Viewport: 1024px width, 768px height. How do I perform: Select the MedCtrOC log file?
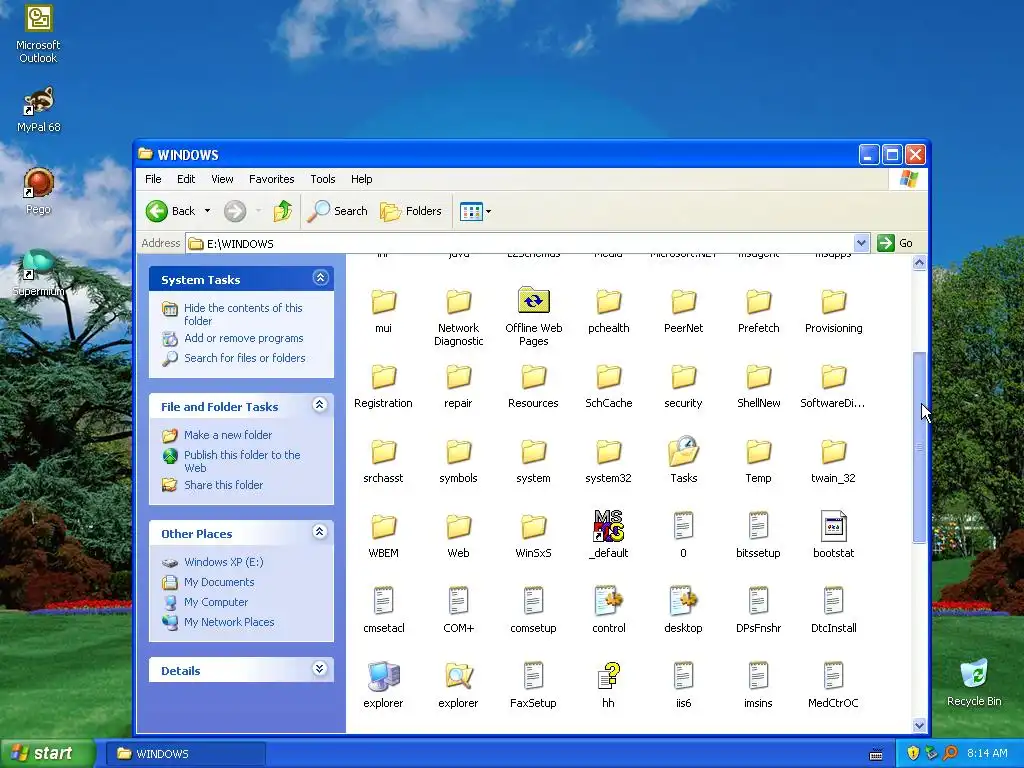[x=833, y=677]
